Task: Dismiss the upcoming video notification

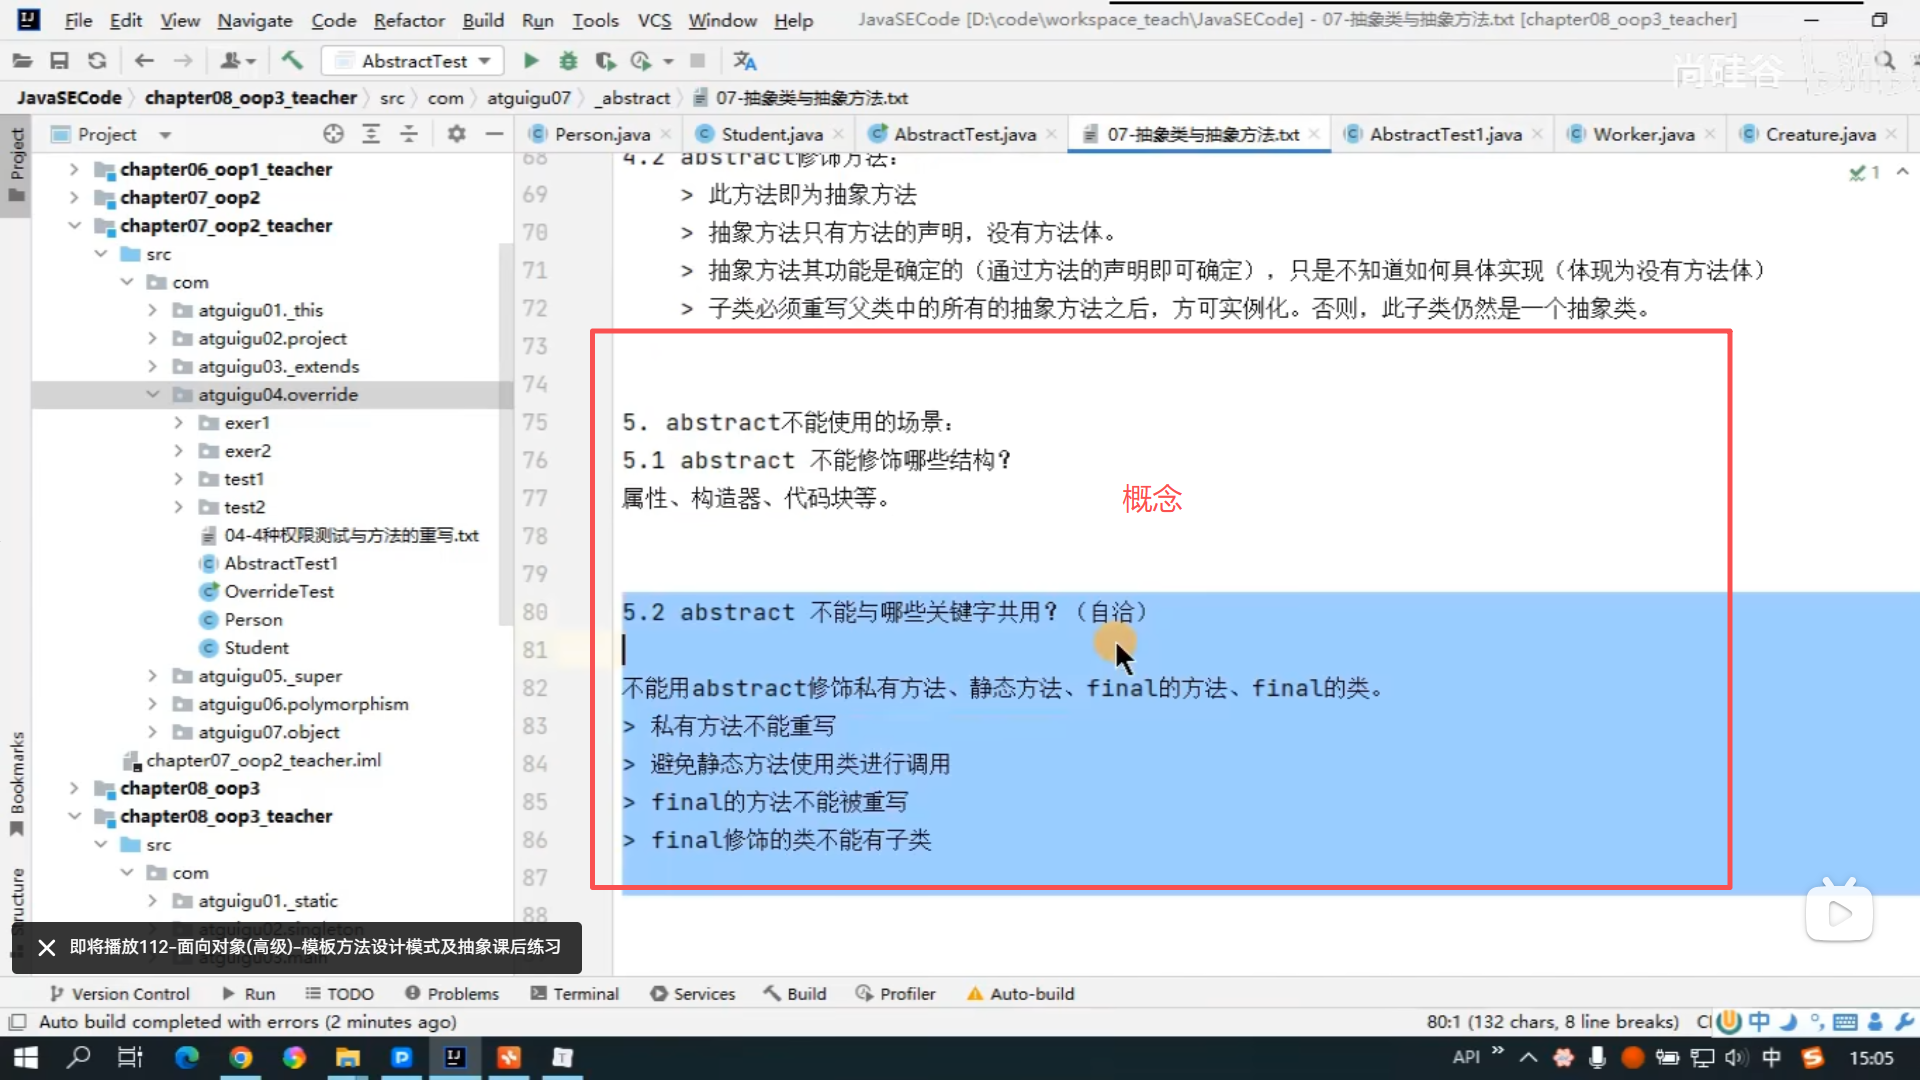Action: pos(47,948)
